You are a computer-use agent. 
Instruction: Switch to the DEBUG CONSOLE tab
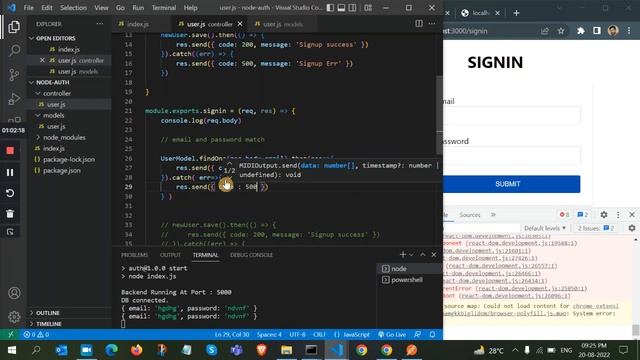251,255
